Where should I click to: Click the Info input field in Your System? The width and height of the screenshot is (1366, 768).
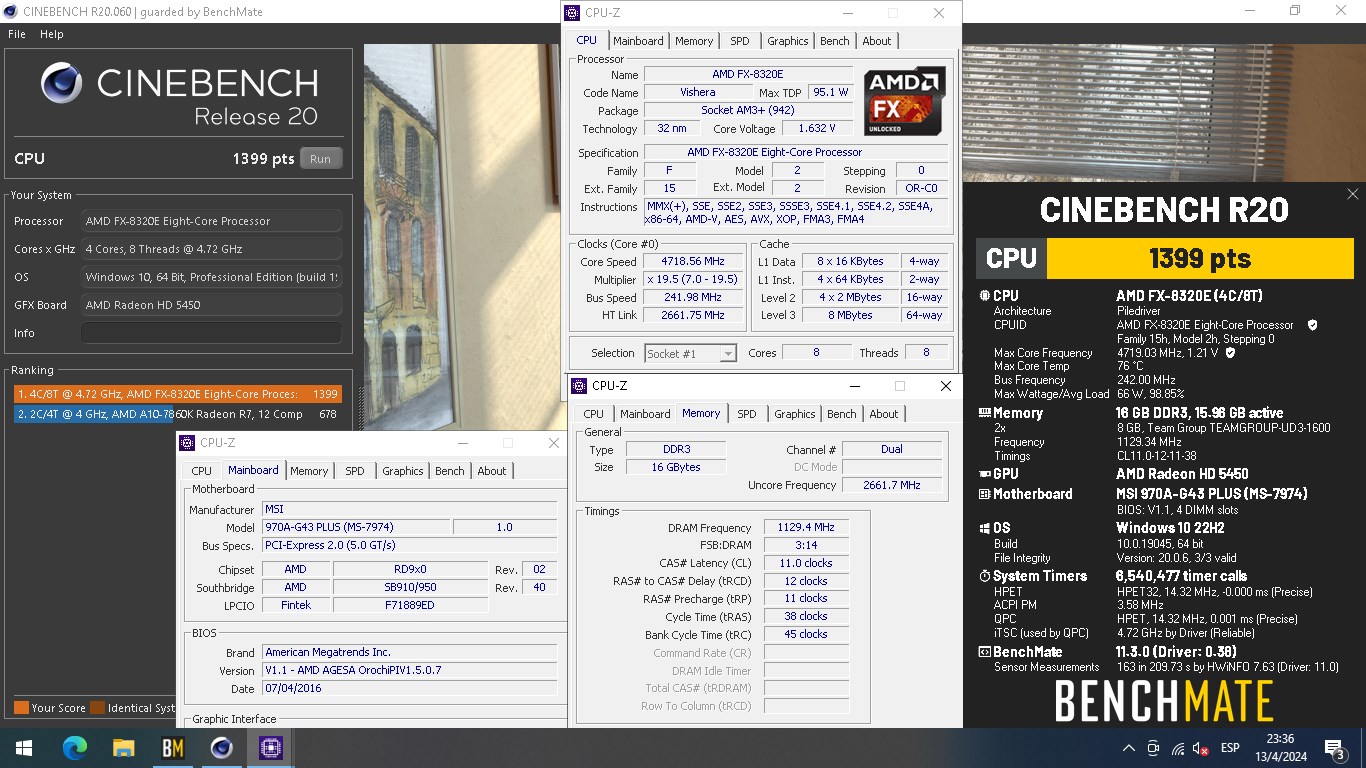(x=211, y=333)
